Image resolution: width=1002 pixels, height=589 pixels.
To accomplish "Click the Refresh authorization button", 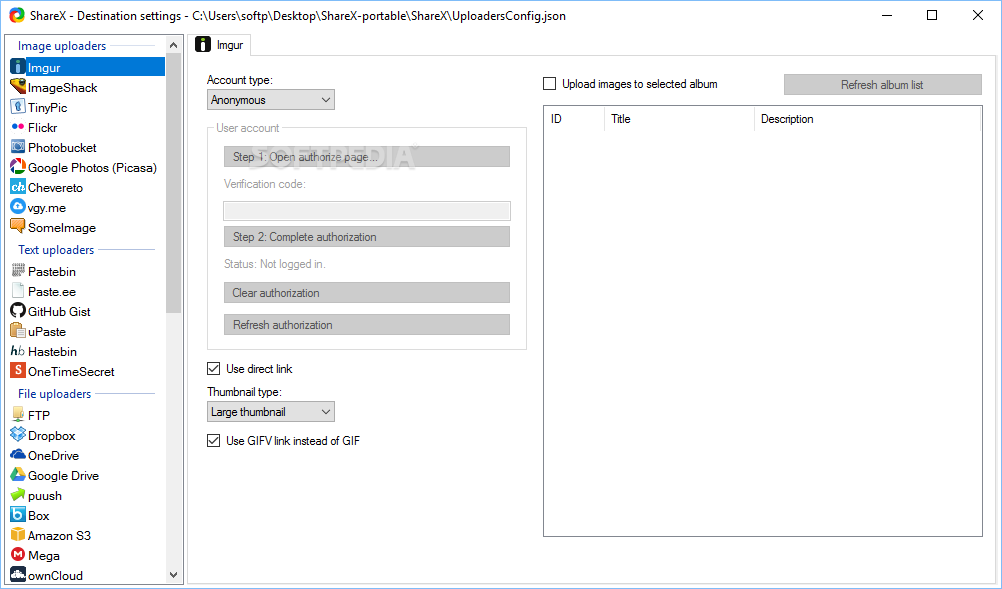I will click(x=367, y=325).
